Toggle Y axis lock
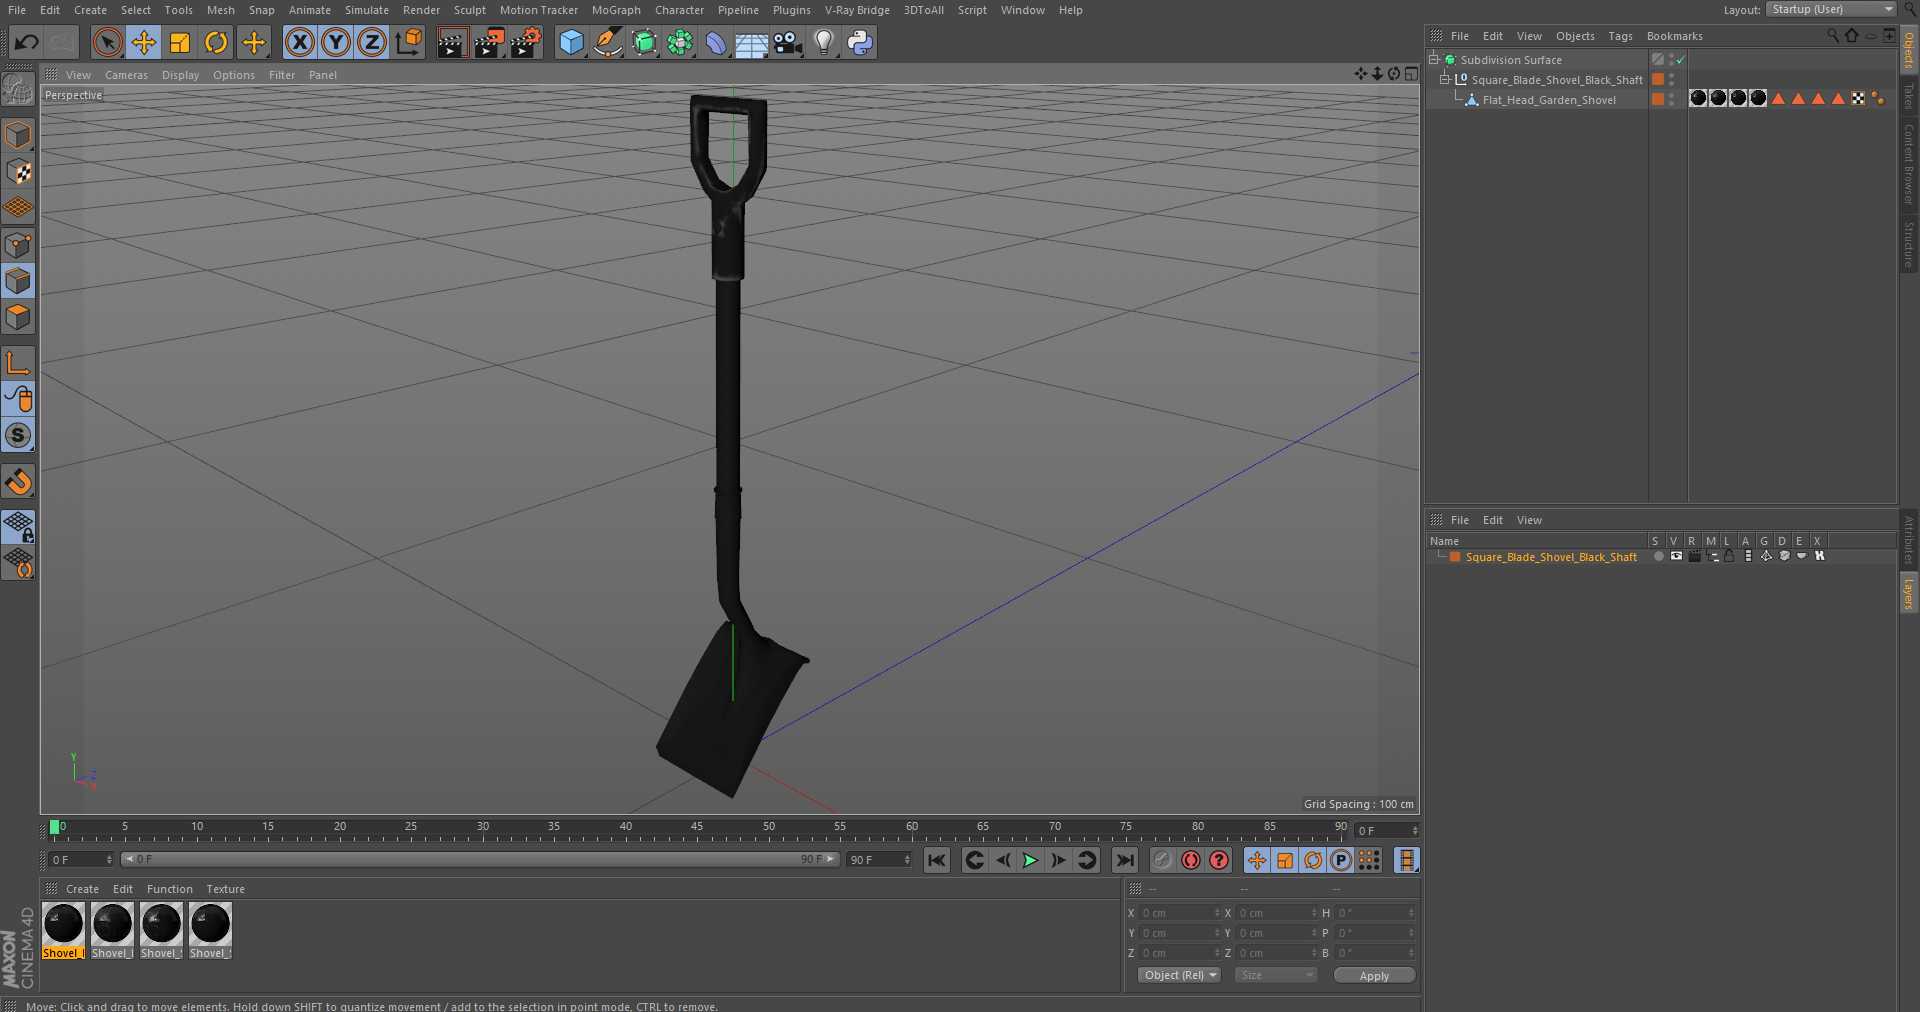Viewport: 1920px width, 1012px height. (x=336, y=42)
